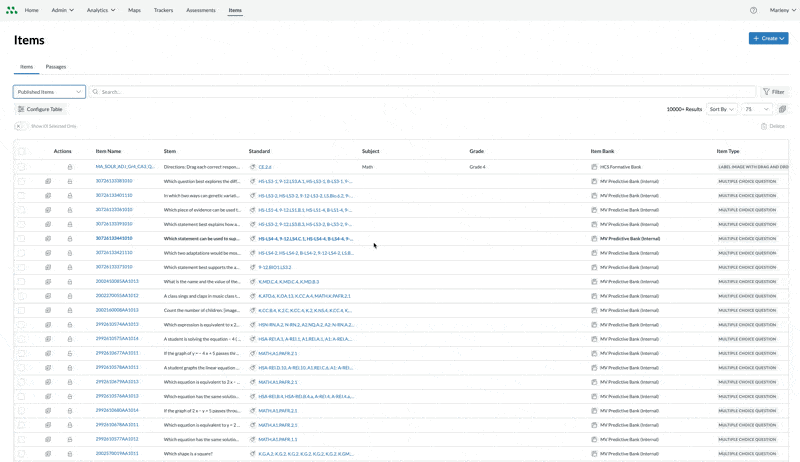The height and width of the screenshot is (462, 800).
Task: Click lock icon for item MA_SOLR_AD.I_Gr4_CA3
Action: pos(70,167)
